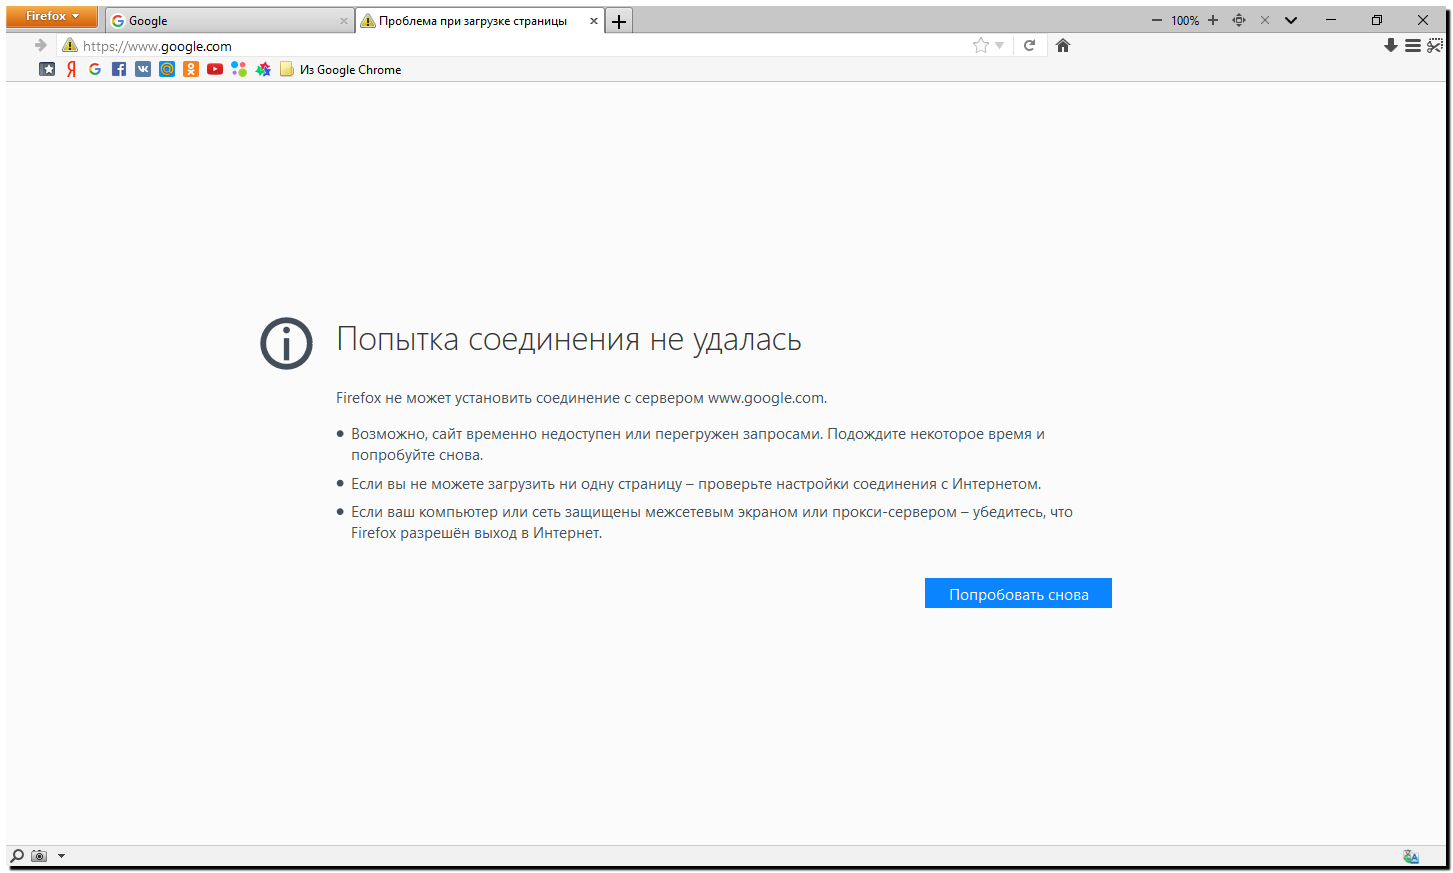Close the "Проблема при загрузке страницы" tab

[594, 21]
